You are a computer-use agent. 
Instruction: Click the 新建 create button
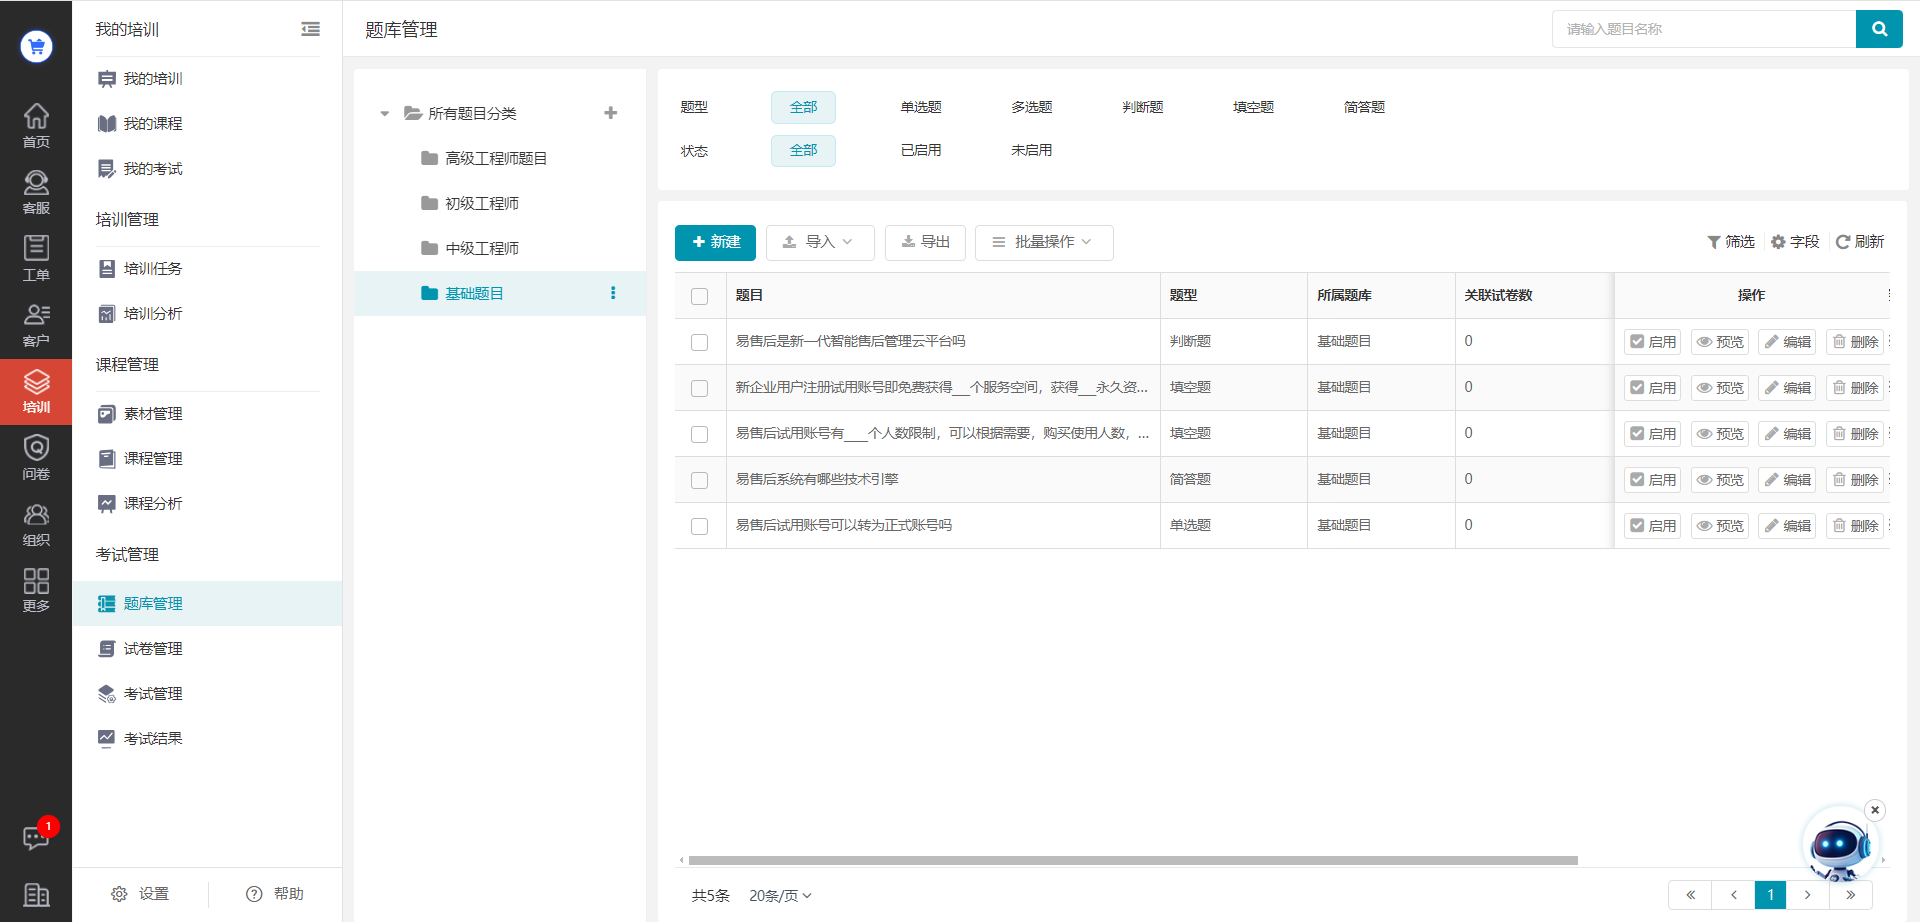(x=715, y=242)
